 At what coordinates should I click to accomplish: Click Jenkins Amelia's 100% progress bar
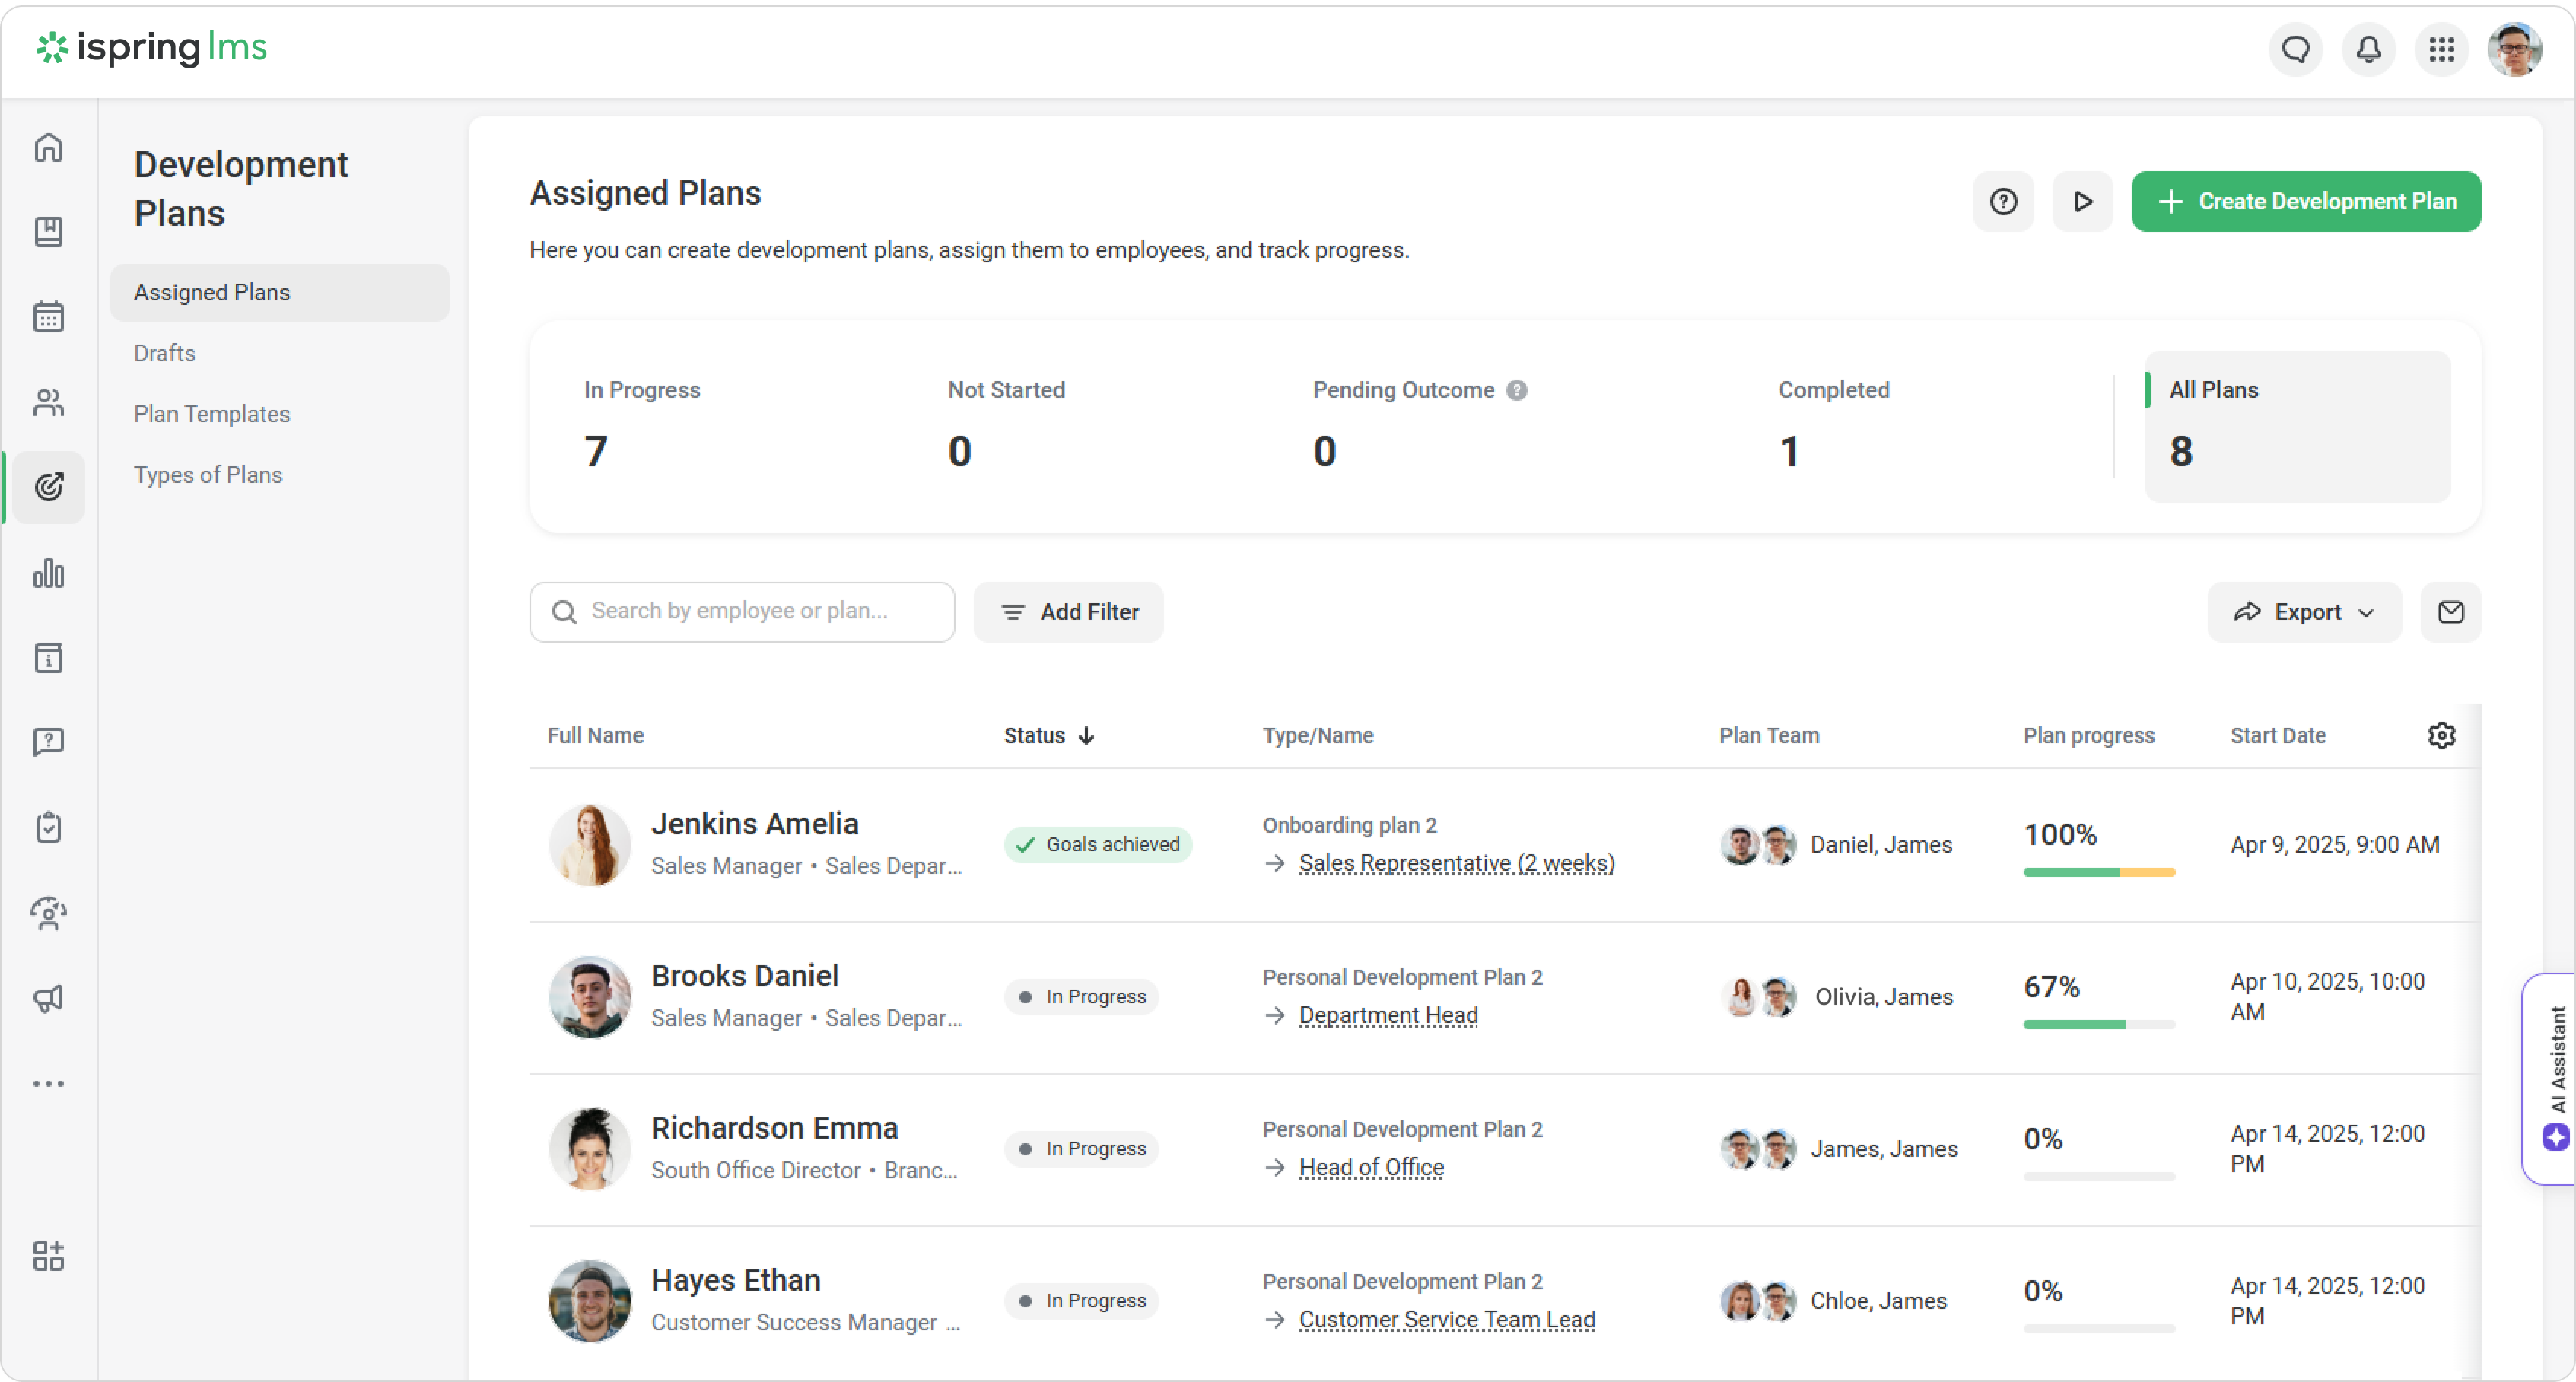pyautogui.click(x=2098, y=872)
